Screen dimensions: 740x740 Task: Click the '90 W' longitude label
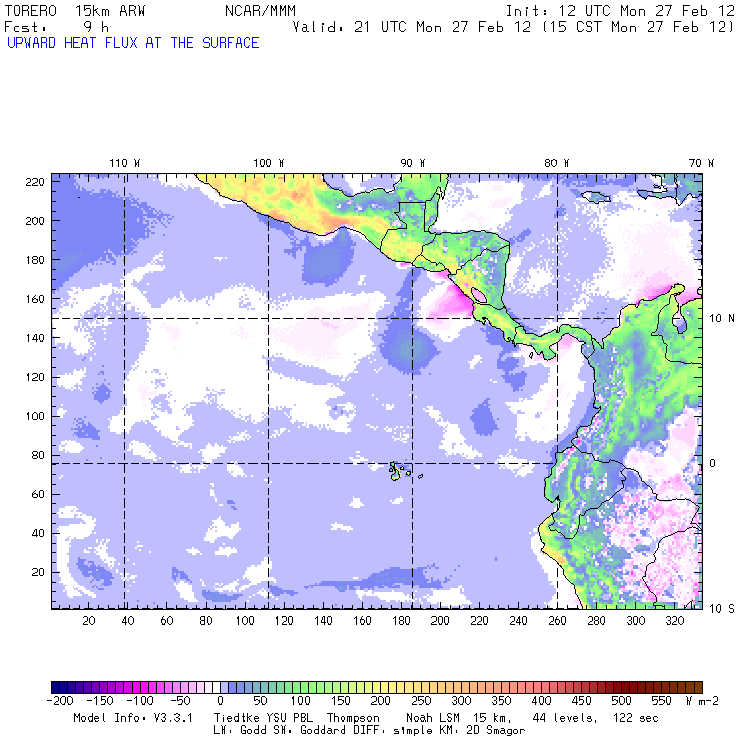pyautogui.click(x=413, y=163)
